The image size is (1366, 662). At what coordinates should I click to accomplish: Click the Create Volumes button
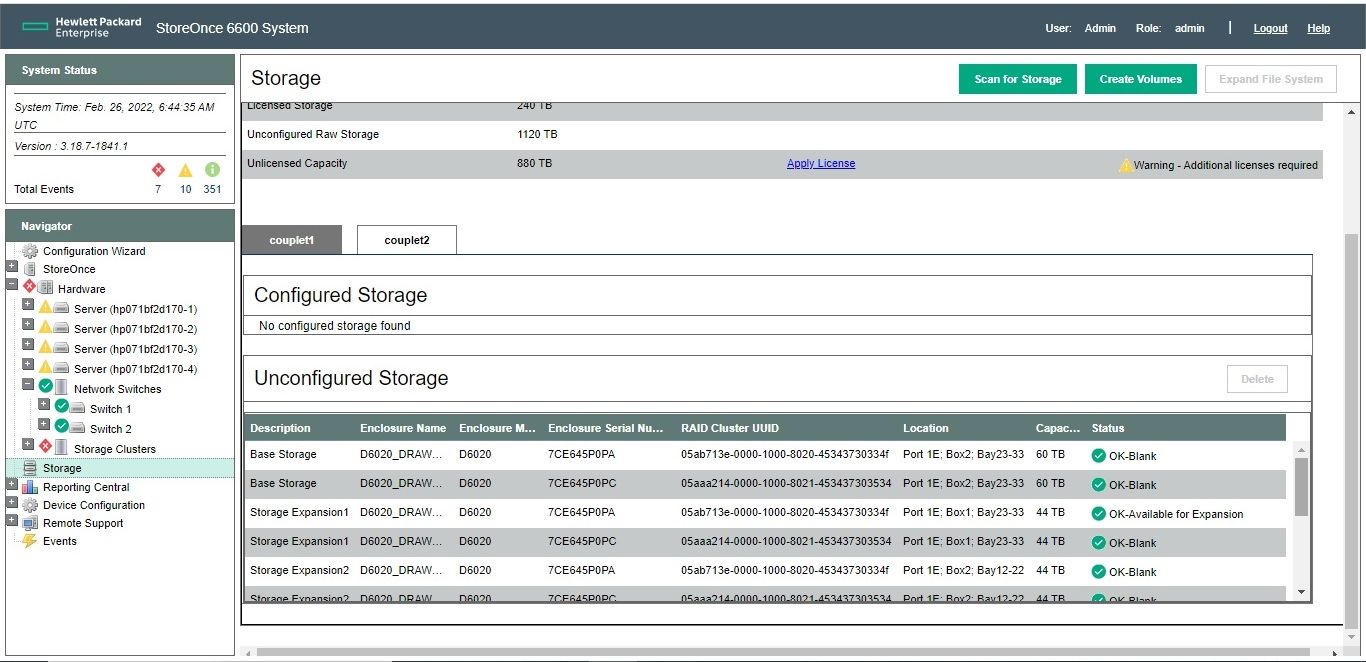click(x=1141, y=79)
